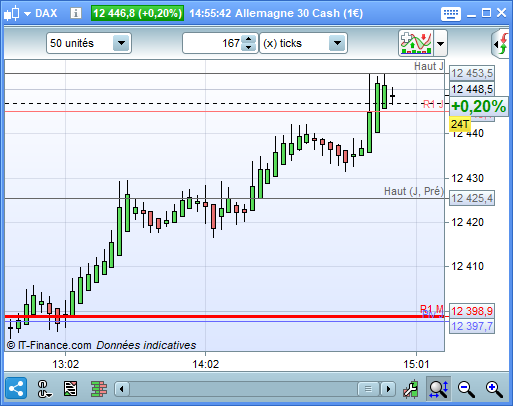Click the 12 425,4 Haut Pré price label

coord(472,198)
